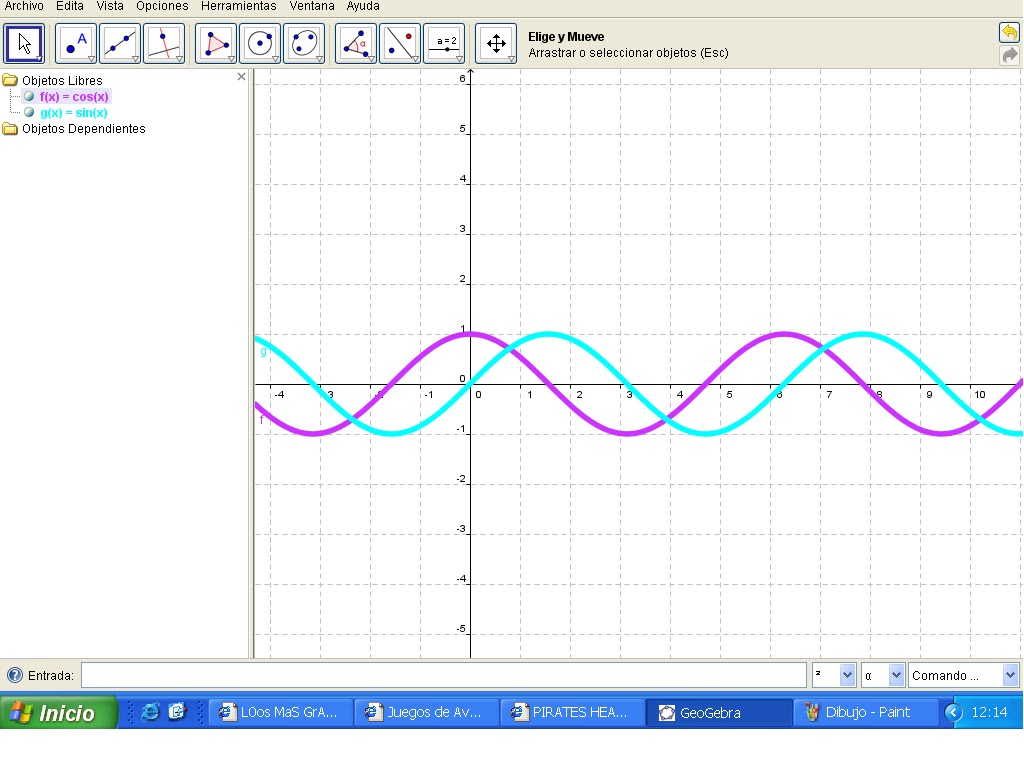Screen dimensions: 1024x768
Task: Click the Redo arrow icon
Action: point(1009,55)
